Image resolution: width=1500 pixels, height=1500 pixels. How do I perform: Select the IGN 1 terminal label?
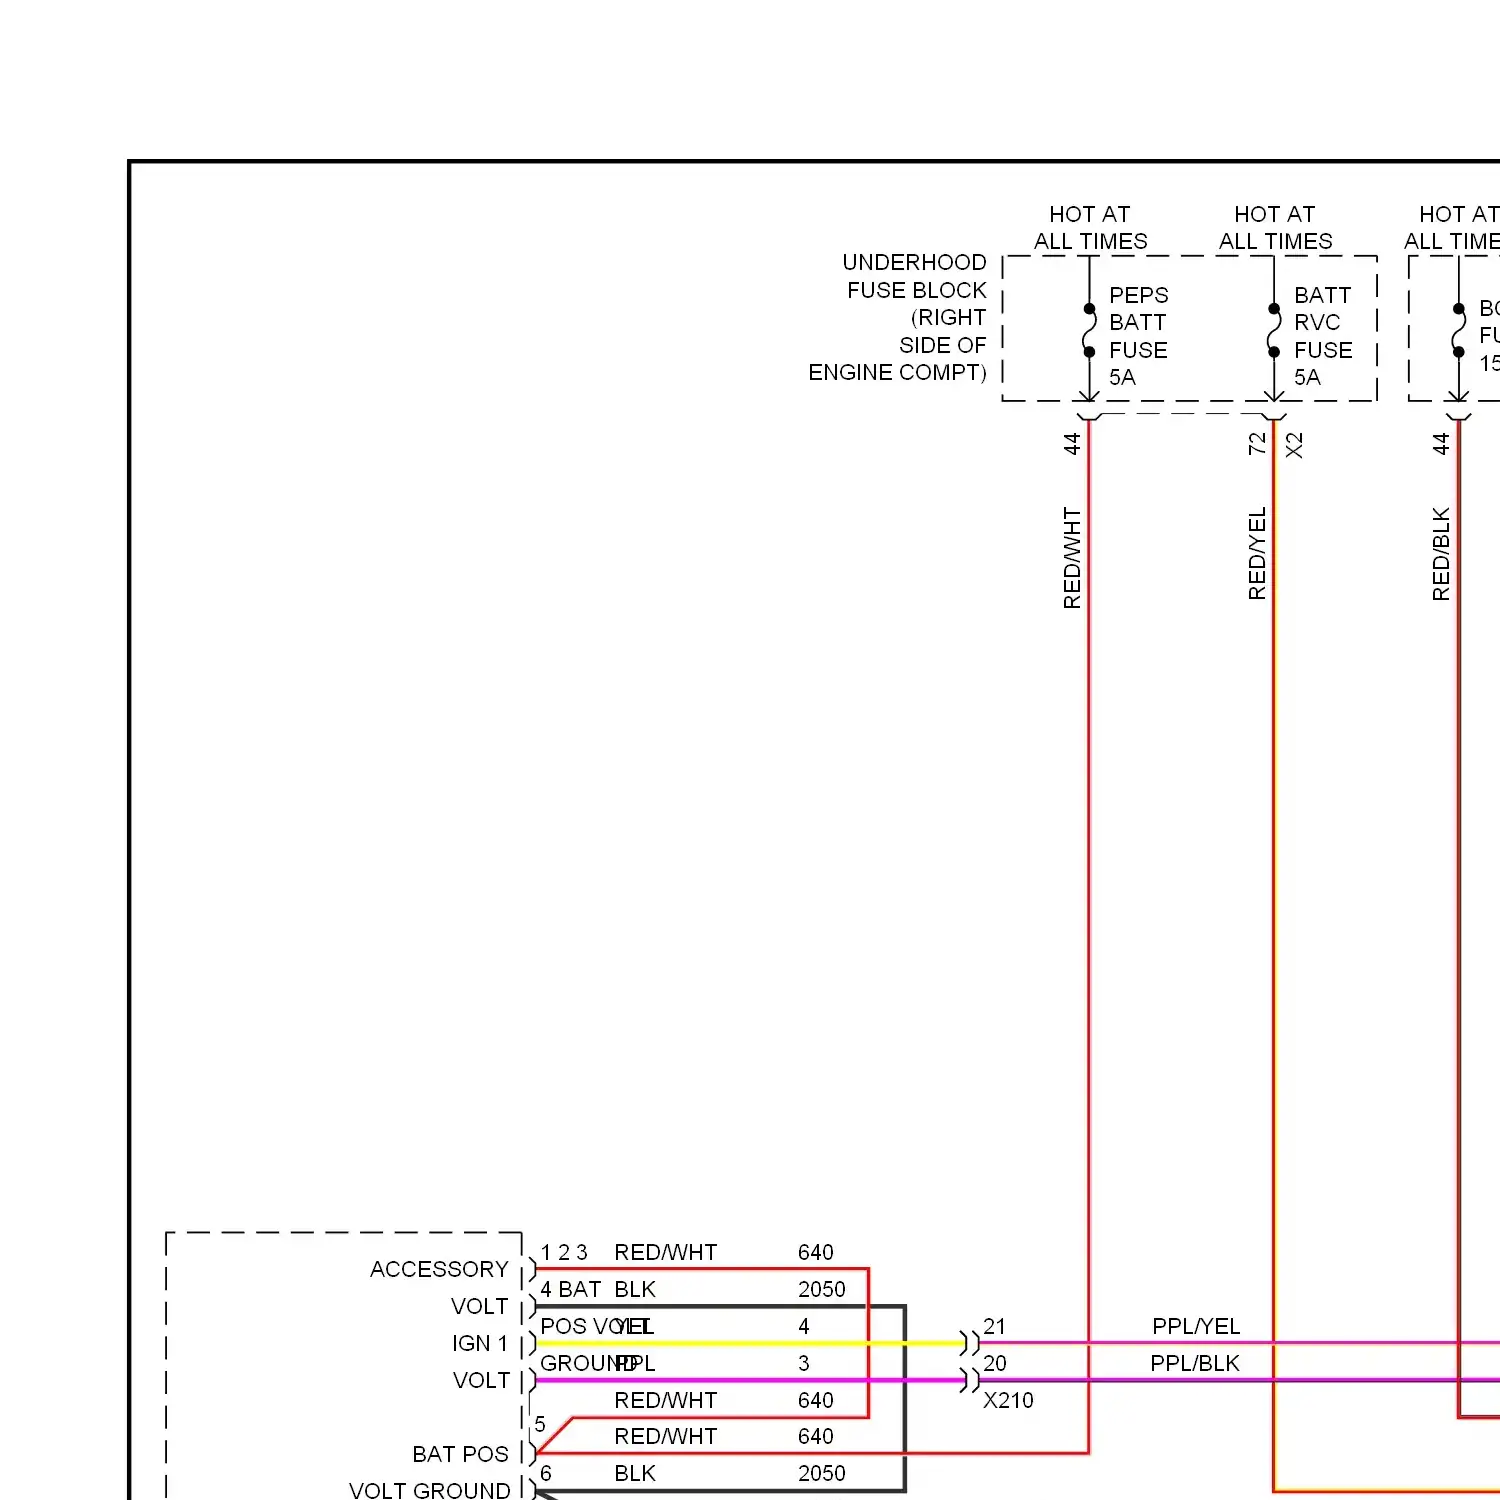click(480, 1343)
